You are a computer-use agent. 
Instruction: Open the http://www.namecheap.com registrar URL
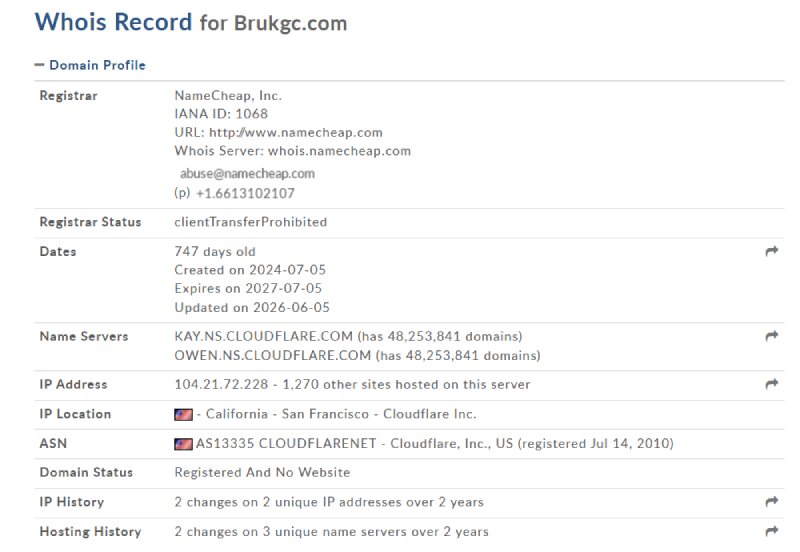[296, 133]
